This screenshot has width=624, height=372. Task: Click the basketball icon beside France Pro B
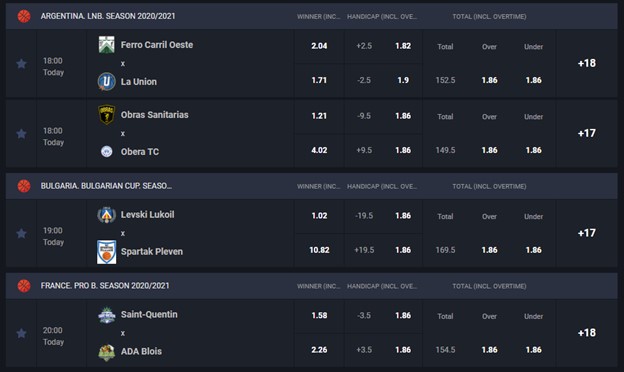(x=24, y=286)
